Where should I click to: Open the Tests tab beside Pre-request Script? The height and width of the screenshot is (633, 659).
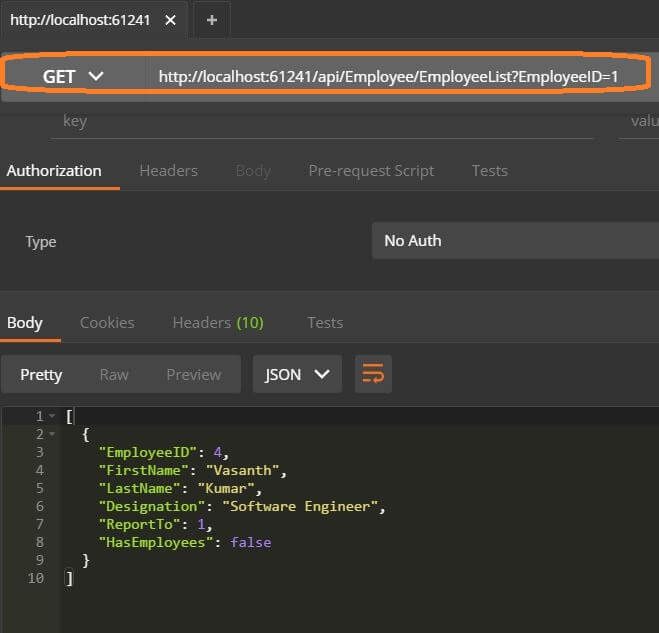489,171
